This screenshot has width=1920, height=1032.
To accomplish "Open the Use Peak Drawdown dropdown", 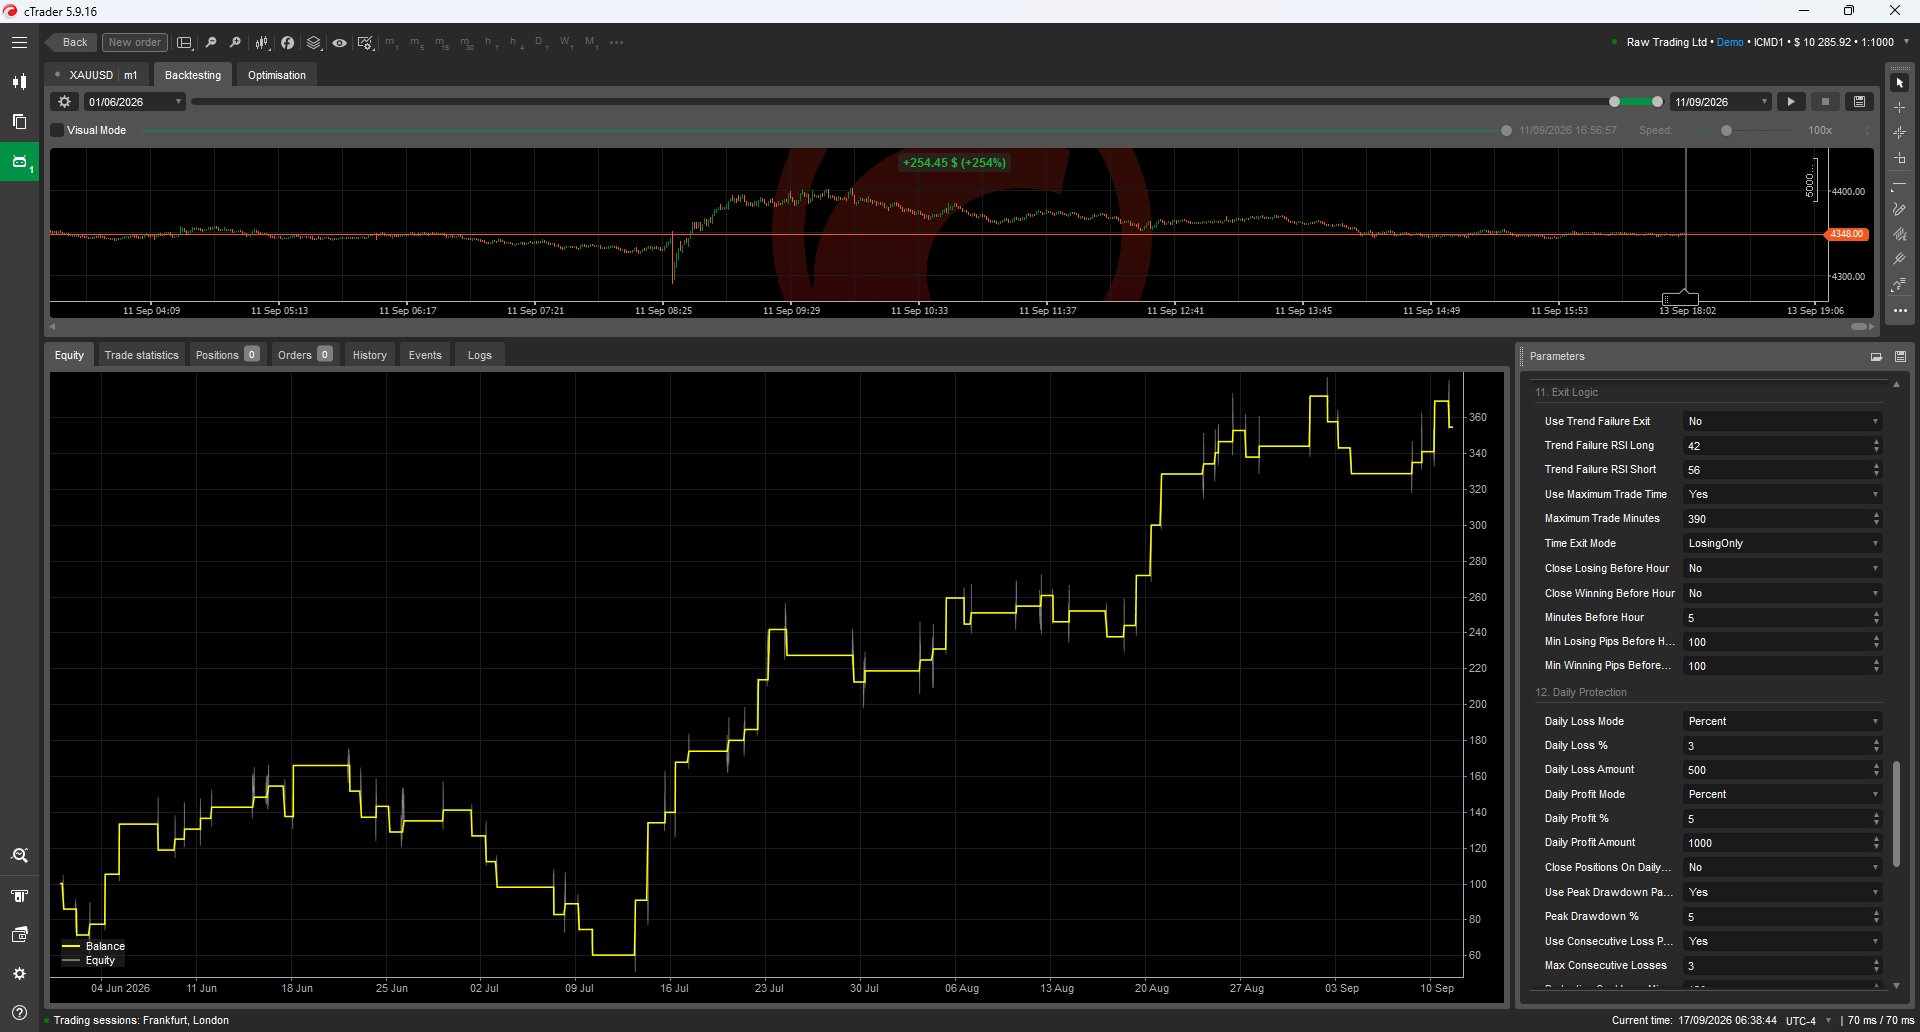I will tap(1783, 893).
